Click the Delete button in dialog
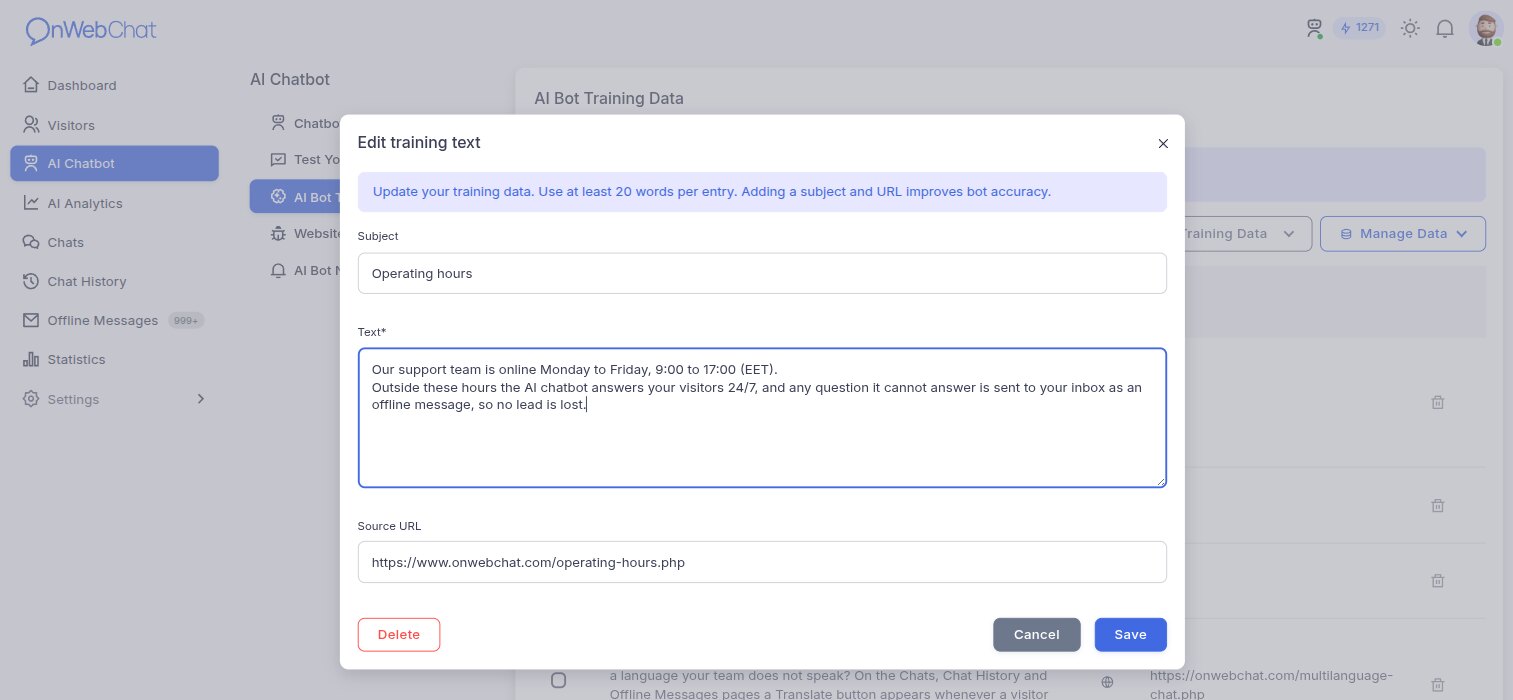Screen dimensions: 1513x700 (399, 635)
